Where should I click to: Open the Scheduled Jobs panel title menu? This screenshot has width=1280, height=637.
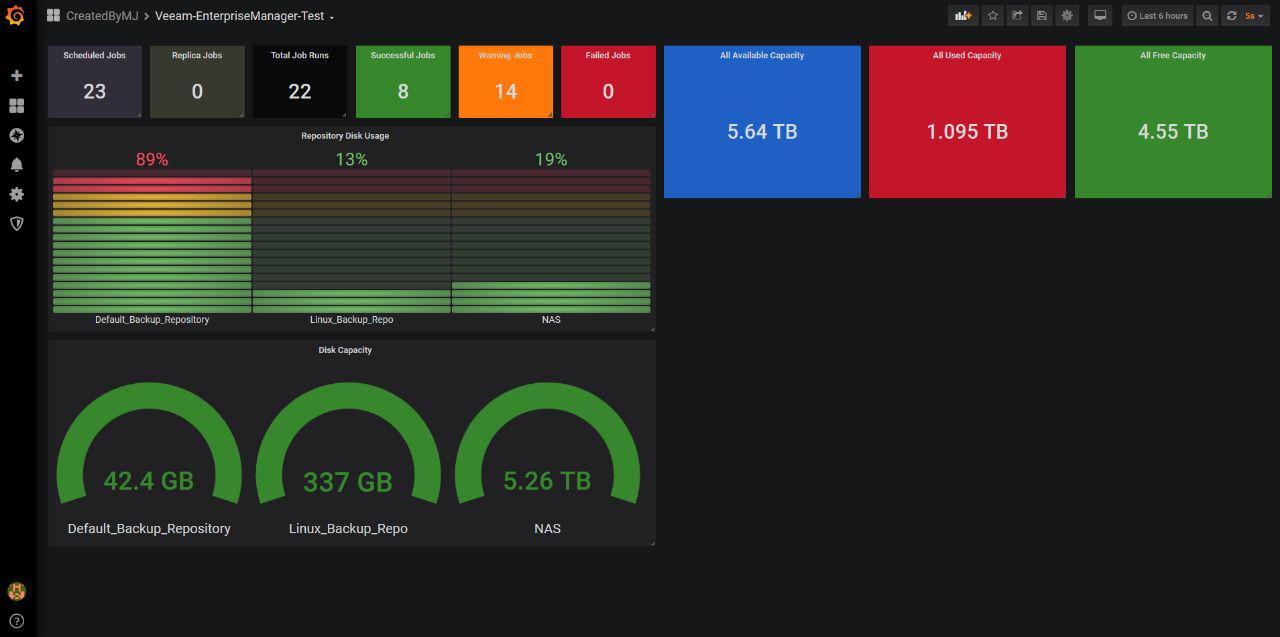click(94, 55)
